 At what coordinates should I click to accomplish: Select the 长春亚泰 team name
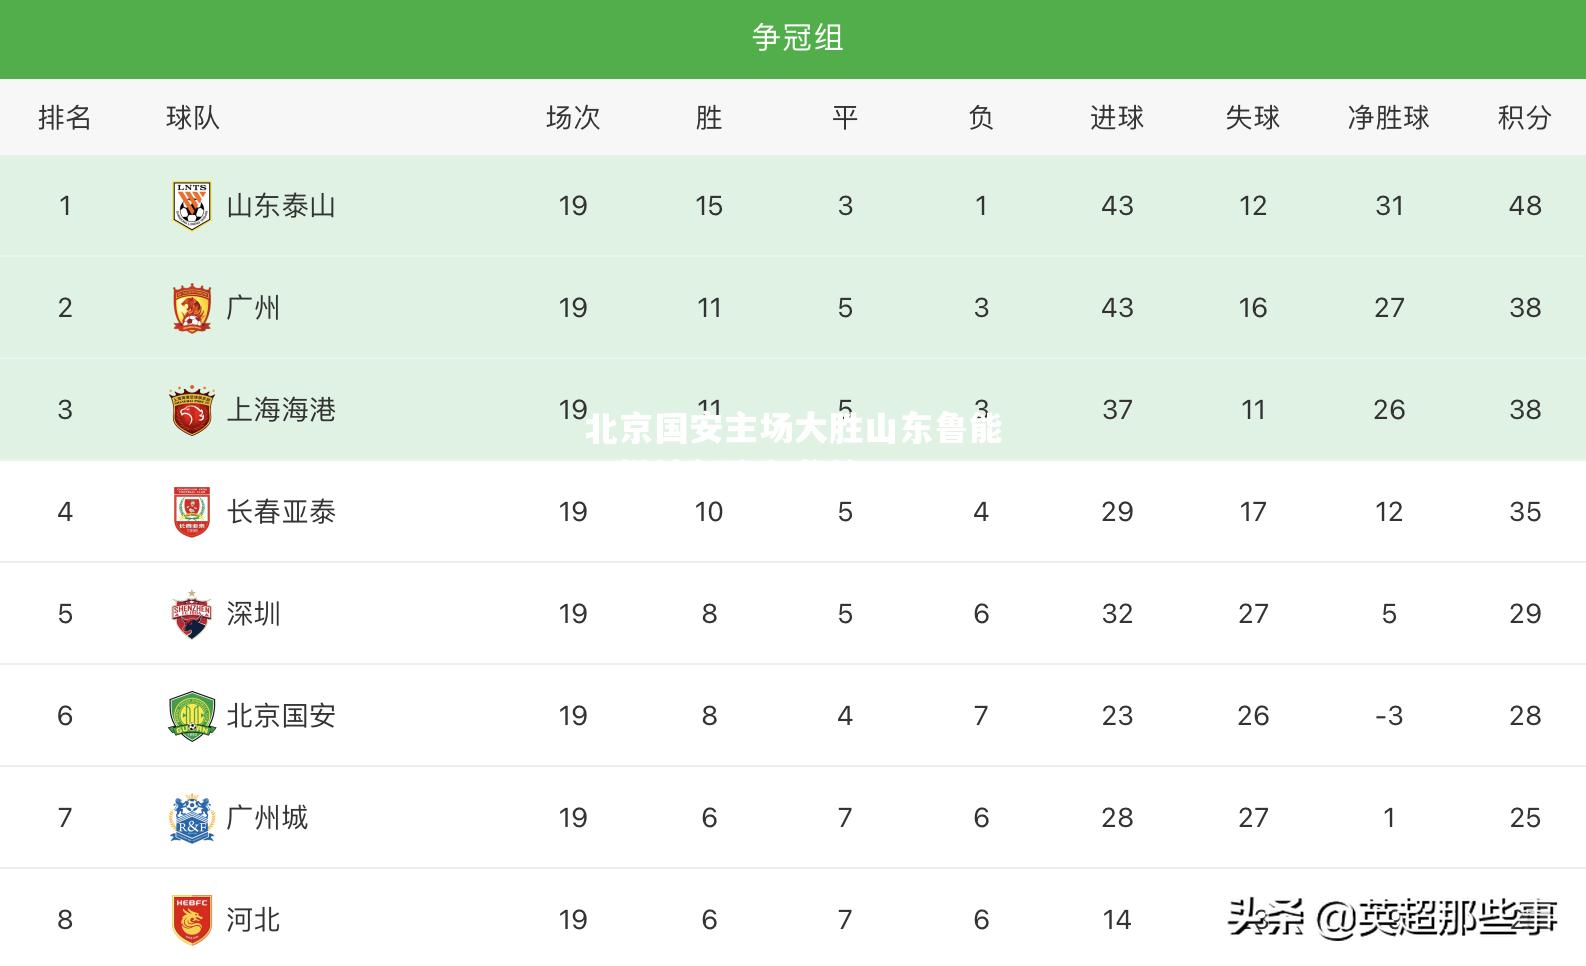[x=281, y=512]
